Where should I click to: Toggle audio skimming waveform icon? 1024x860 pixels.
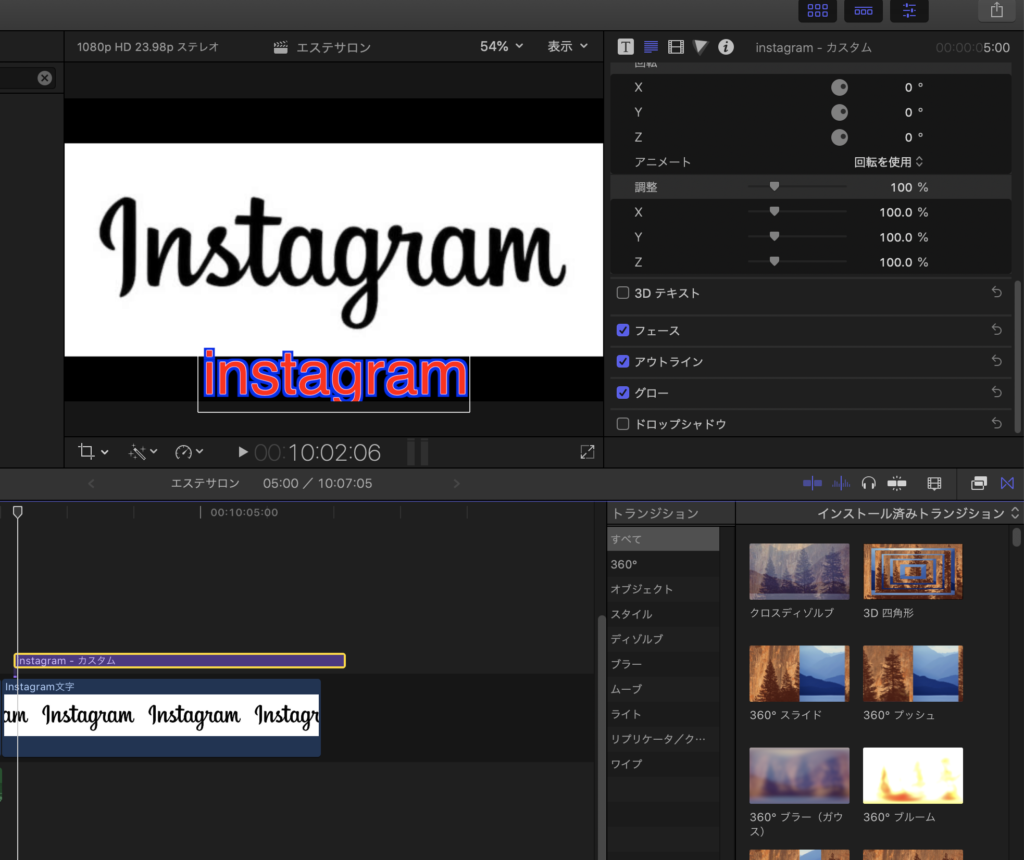pyautogui.click(x=840, y=483)
